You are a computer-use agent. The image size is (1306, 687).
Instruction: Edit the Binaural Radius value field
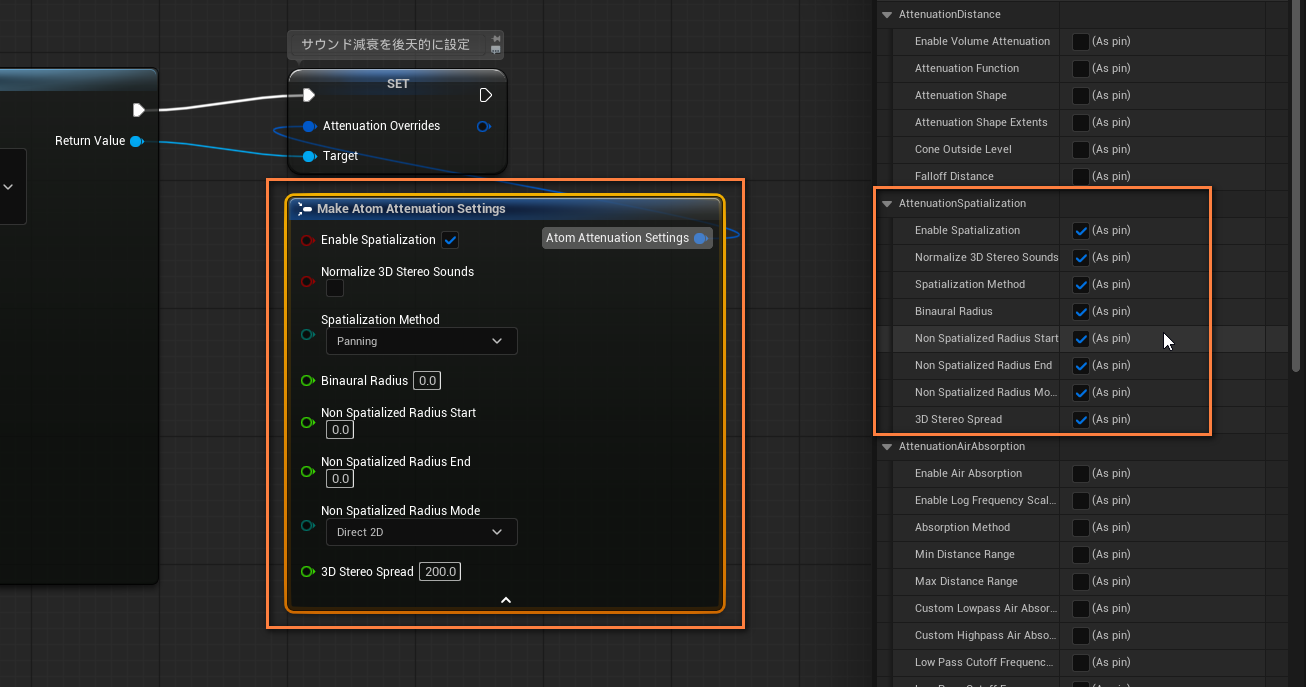[x=427, y=381]
